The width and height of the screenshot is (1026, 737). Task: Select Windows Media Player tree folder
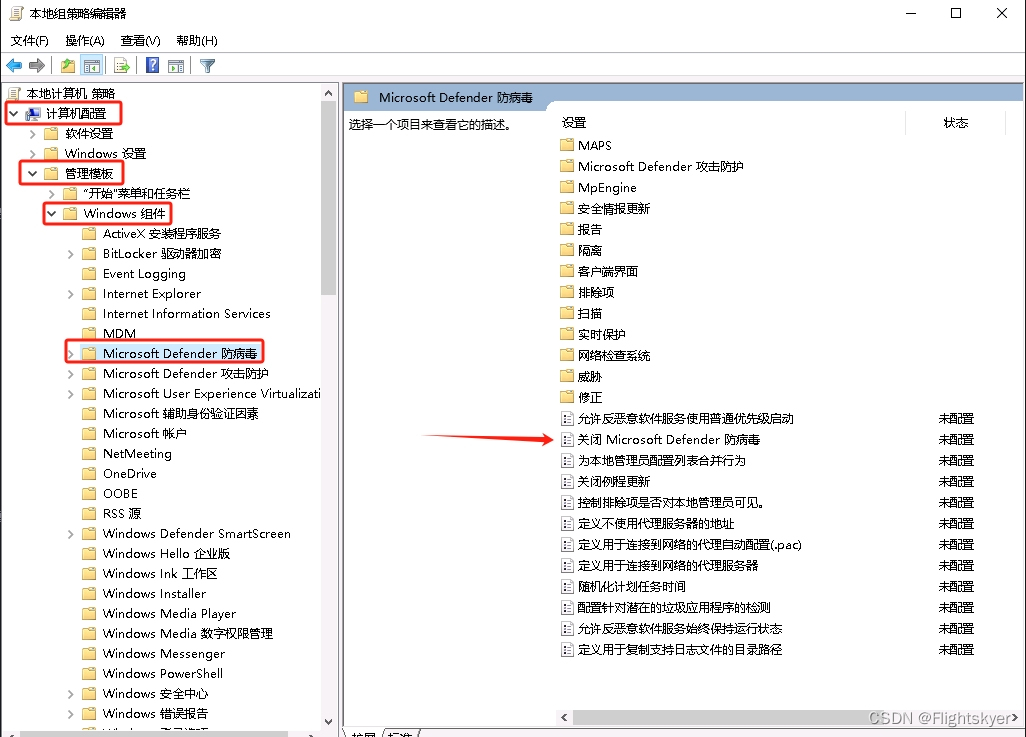(x=169, y=614)
